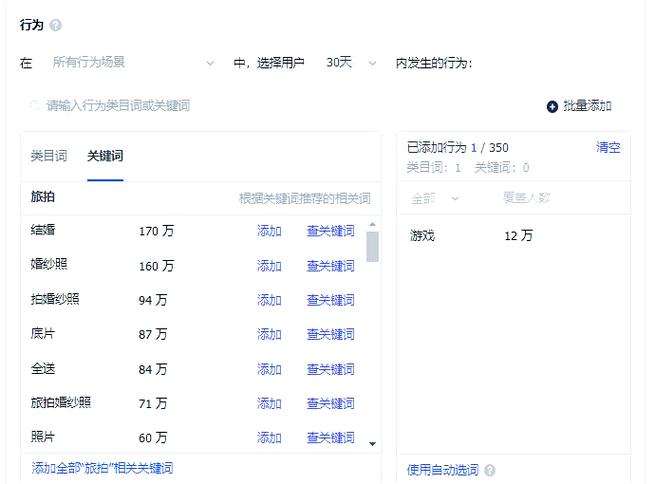The width and height of the screenshot is (655, 484).
Task: Open the 所有行为场景 dropdown
Action: click(133, 63)
